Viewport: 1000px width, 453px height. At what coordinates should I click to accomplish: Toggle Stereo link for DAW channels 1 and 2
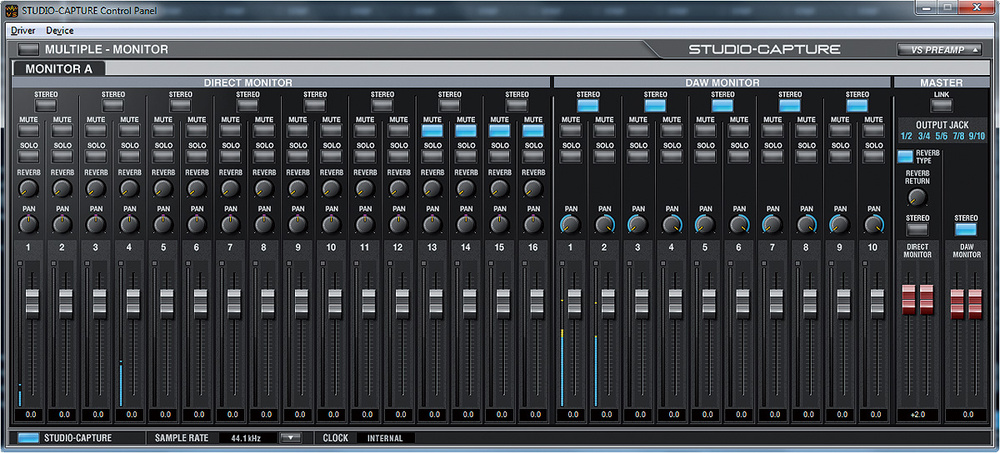(x=587, y=104)
